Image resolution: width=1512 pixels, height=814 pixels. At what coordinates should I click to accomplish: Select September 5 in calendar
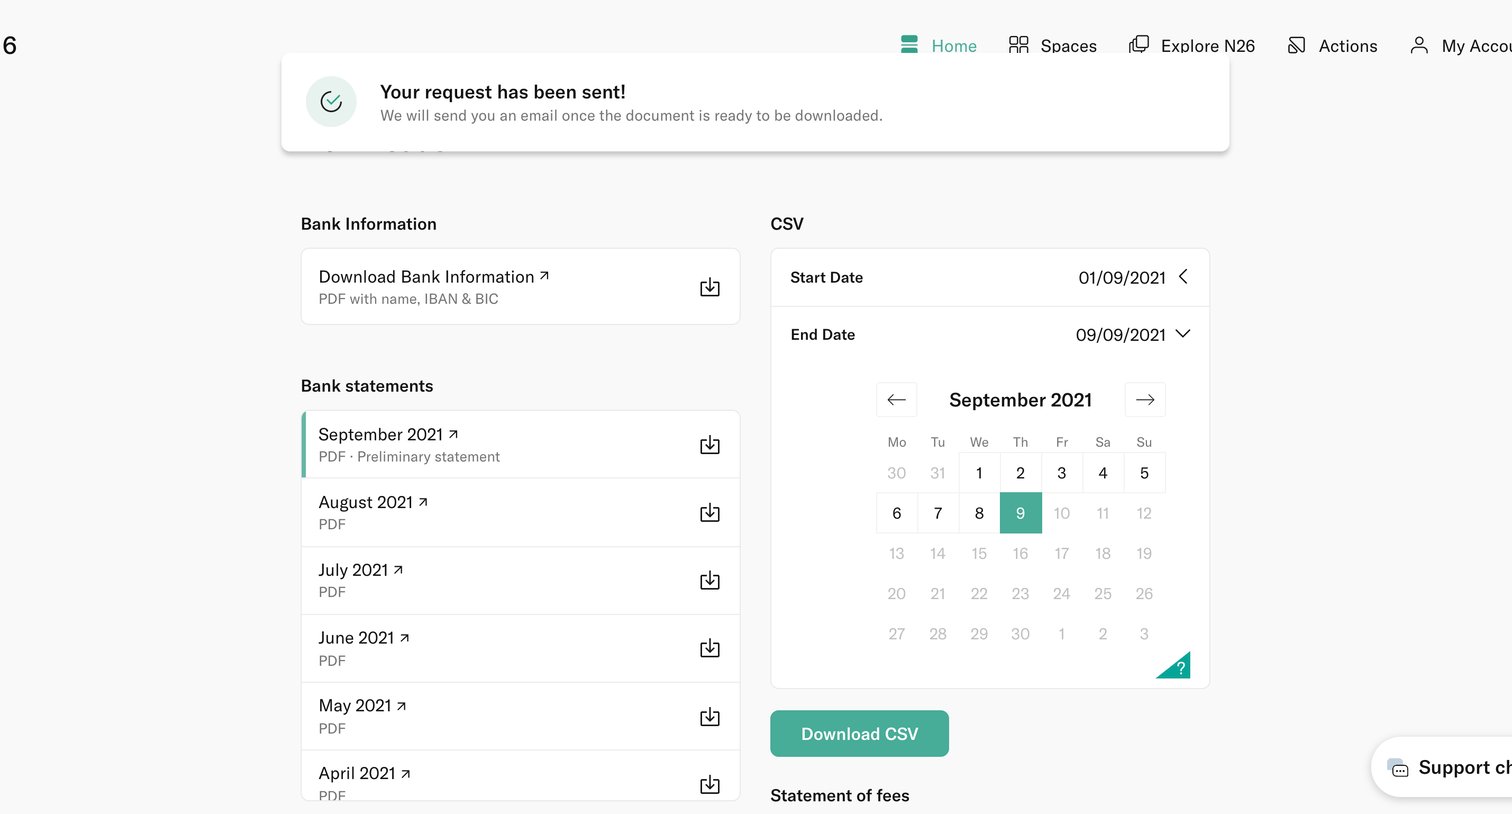(1144, 473)
